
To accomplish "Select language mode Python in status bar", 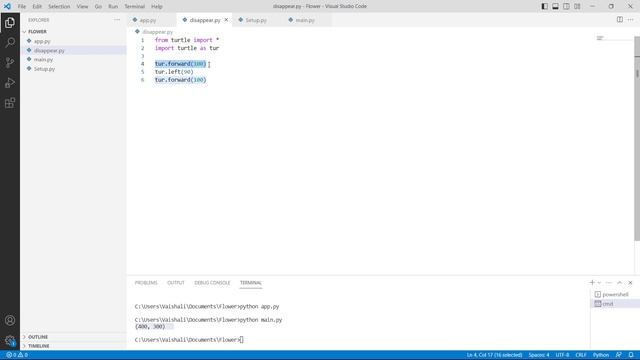I will (x=600, y=355).
